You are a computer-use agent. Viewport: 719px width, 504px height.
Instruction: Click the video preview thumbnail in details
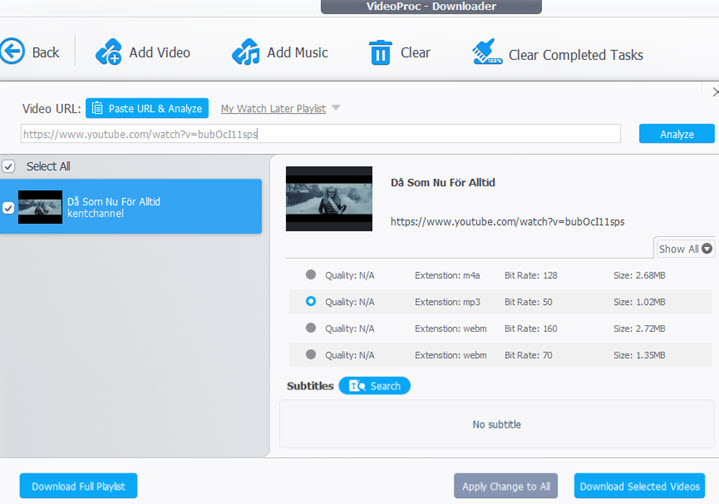tap(329, 199)
